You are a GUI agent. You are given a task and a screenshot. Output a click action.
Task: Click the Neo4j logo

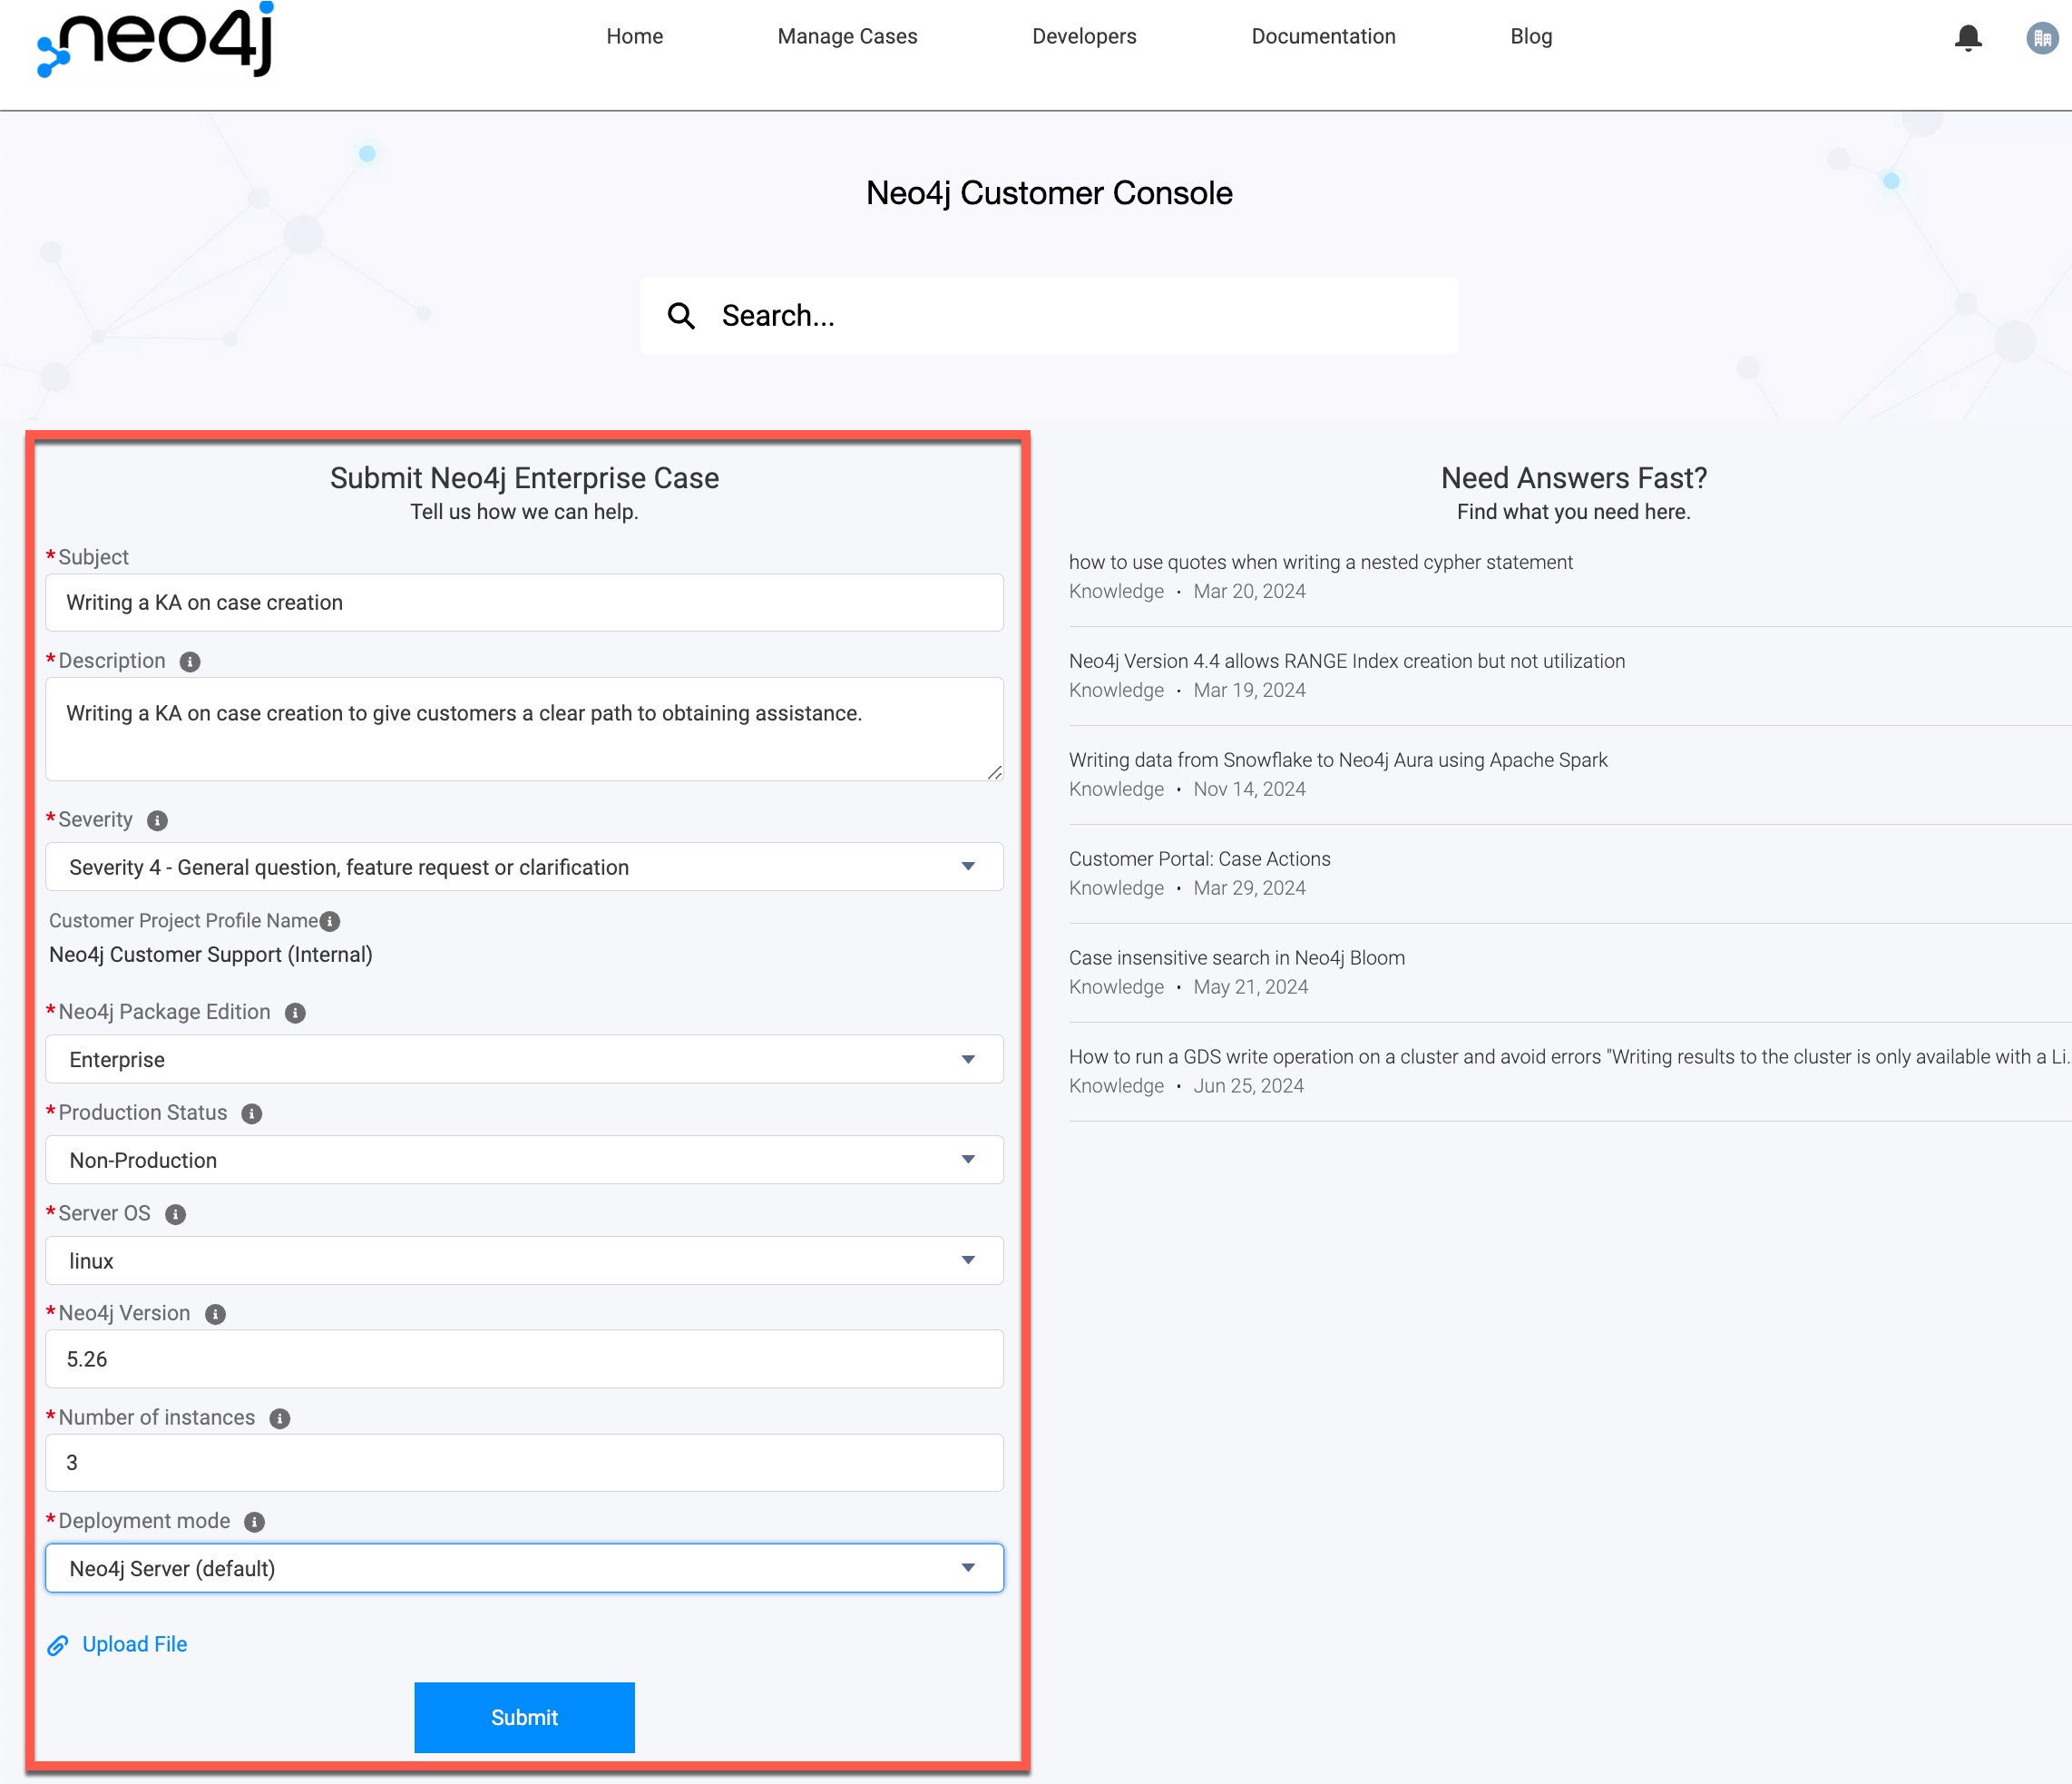pos(155,38)
